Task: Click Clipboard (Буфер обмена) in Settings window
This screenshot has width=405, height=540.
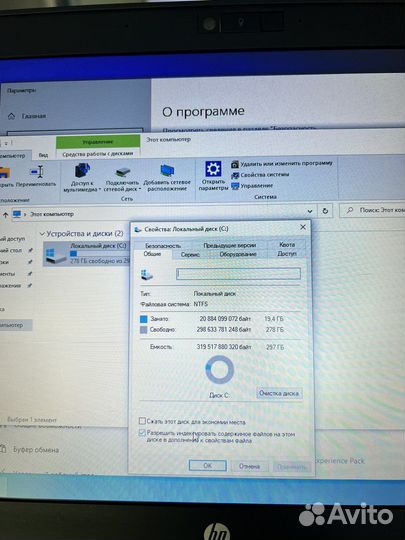Action: 36,450
